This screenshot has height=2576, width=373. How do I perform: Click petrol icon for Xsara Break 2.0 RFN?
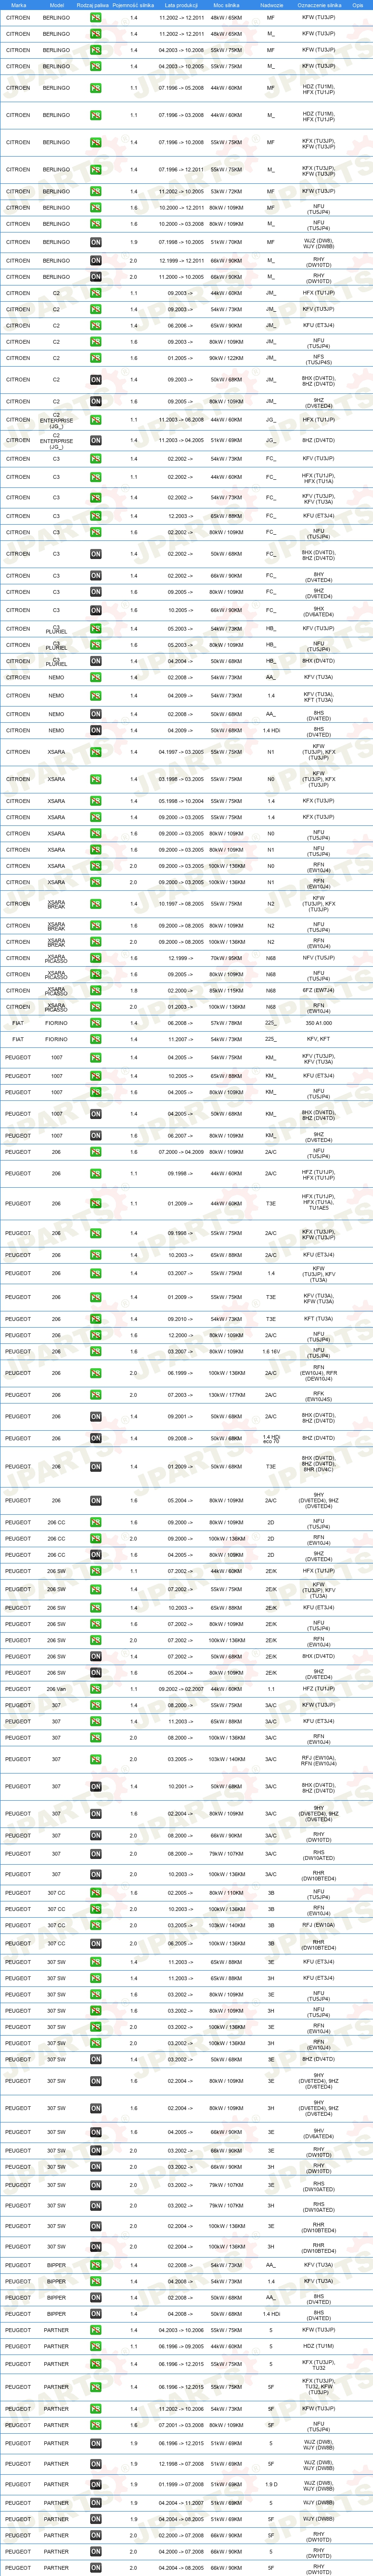click(x=96, y=942)
